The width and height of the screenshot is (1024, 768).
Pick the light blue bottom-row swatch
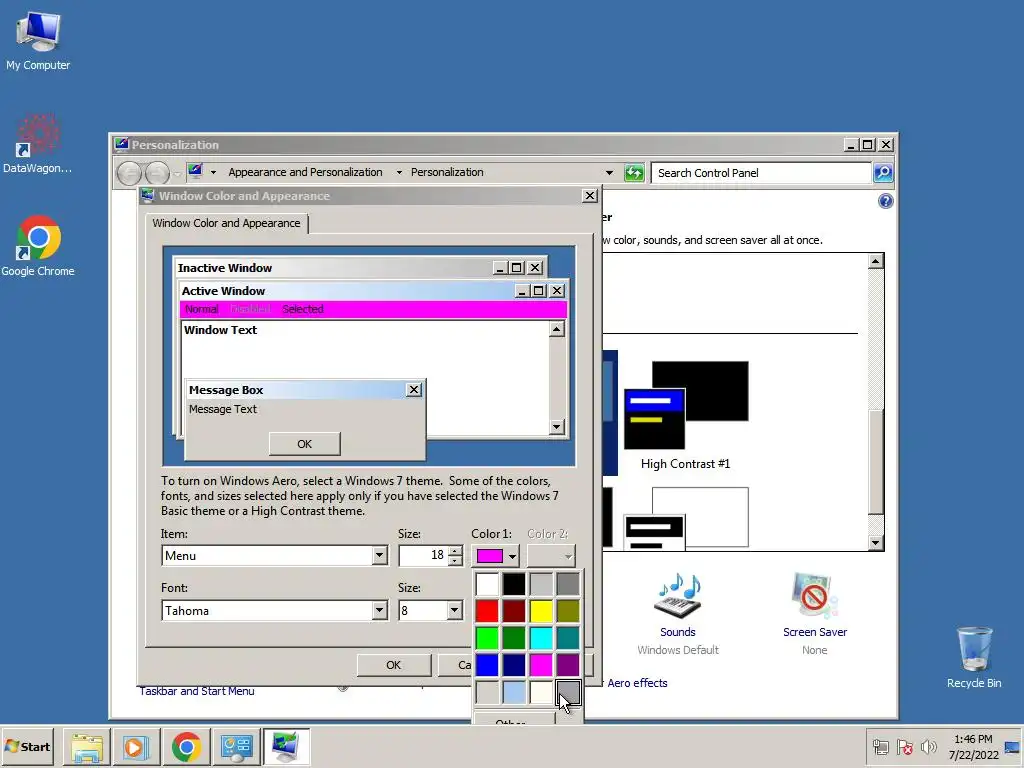[x=514, y=692]
